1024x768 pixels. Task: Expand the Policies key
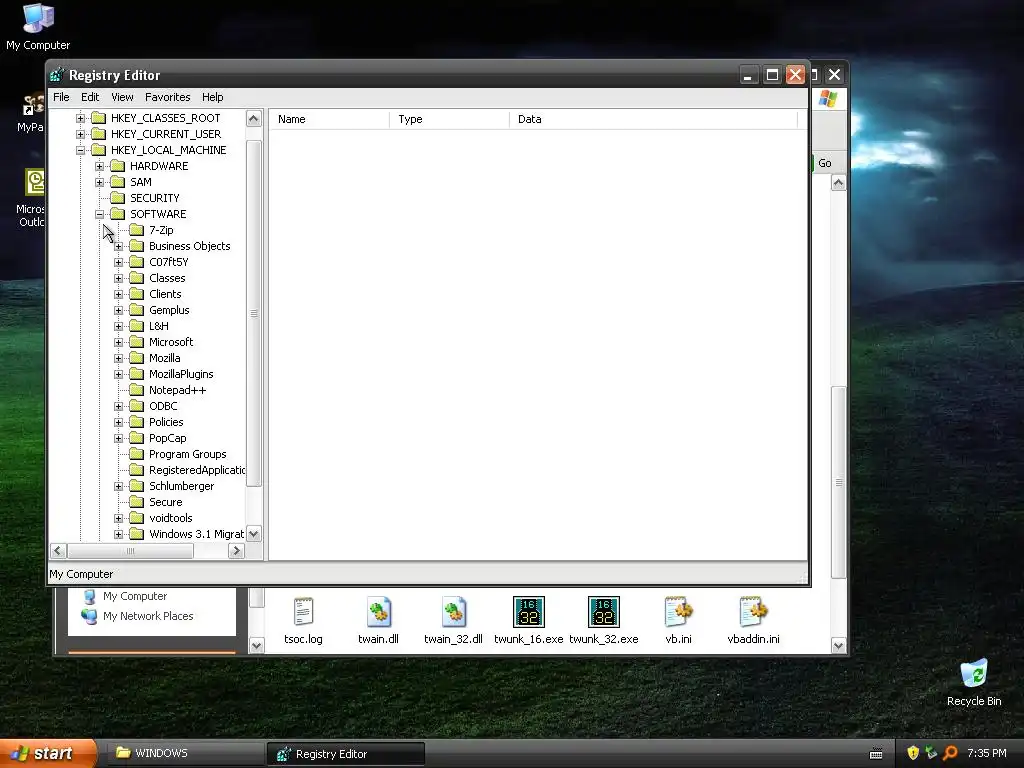point(118,422)
